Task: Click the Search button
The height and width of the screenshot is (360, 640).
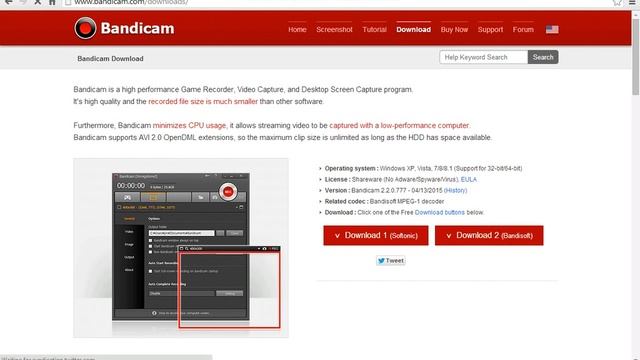Action: [x=543, y=57]
